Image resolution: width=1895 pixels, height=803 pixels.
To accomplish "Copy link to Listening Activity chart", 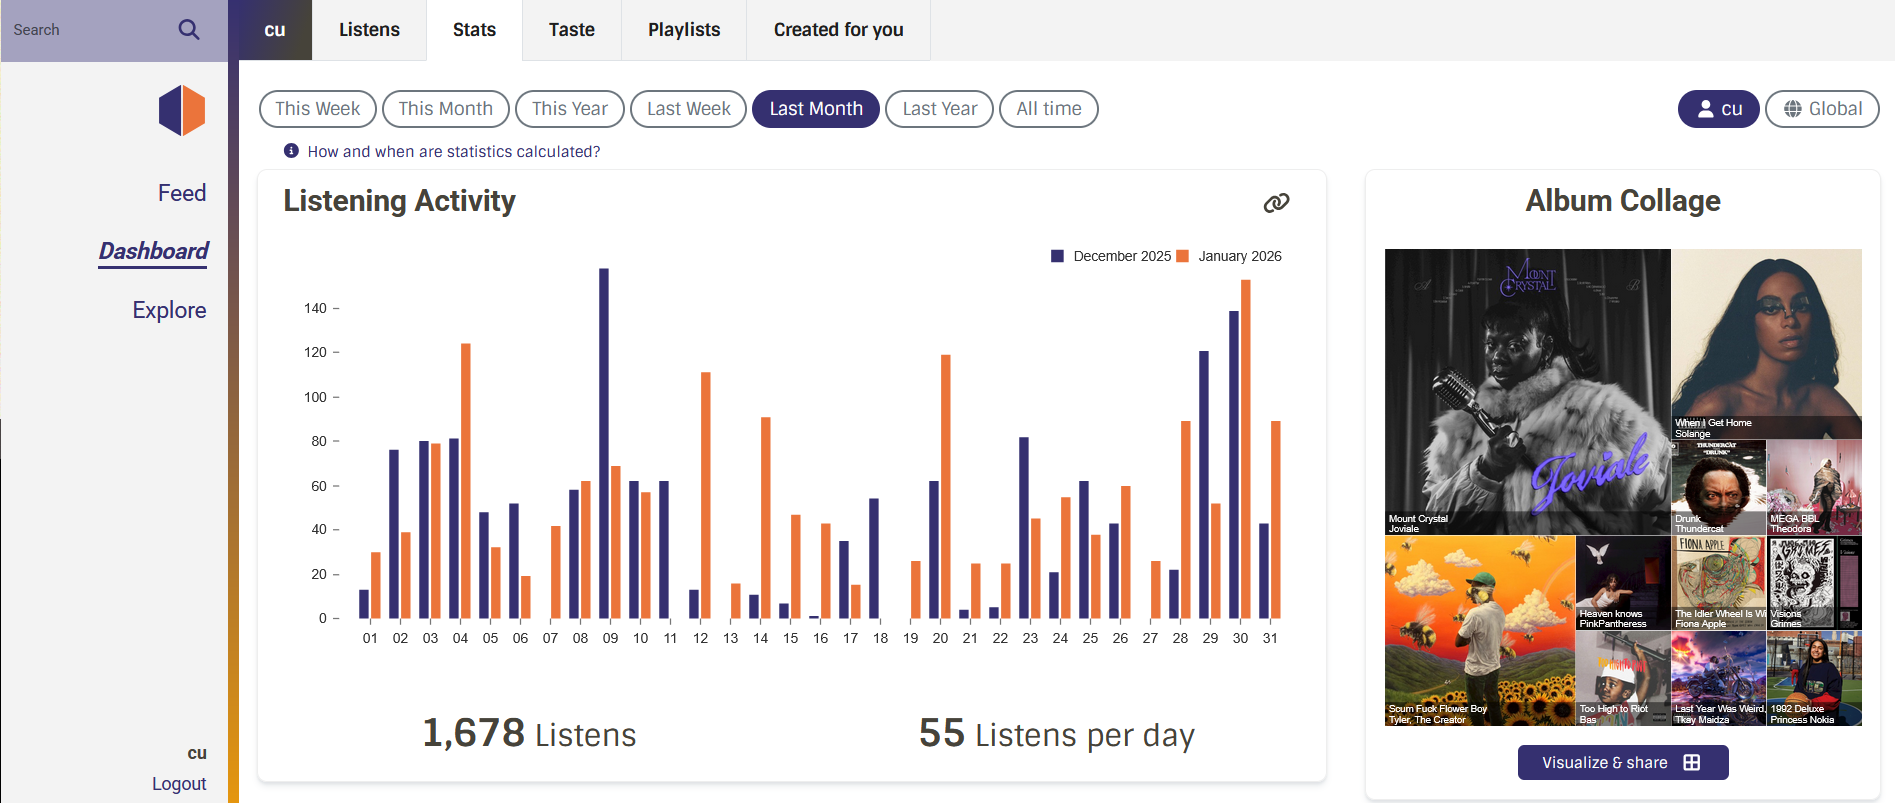I will click(x=1276, y=203).
